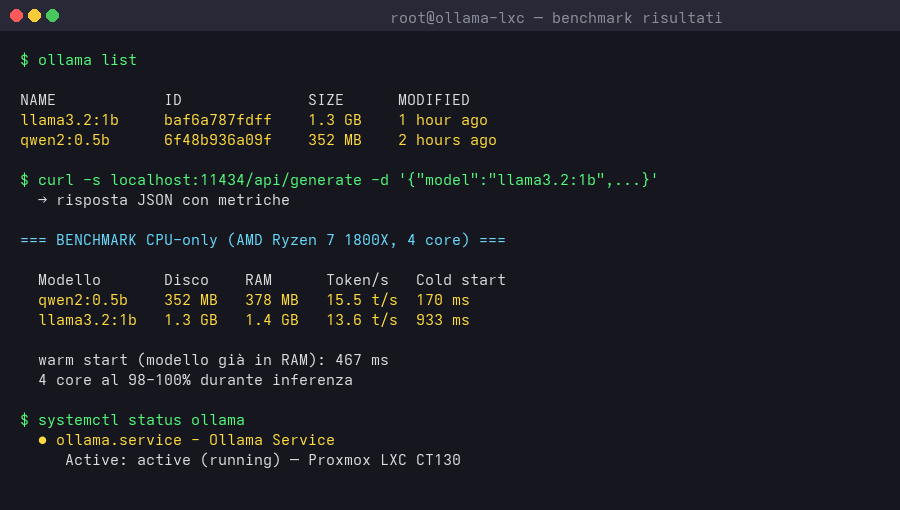This screenshot has height=510, width=900.
Task: Click the window title 'root@ollama-lxc — benchmark risultati'
Action: tap(556, 18)
